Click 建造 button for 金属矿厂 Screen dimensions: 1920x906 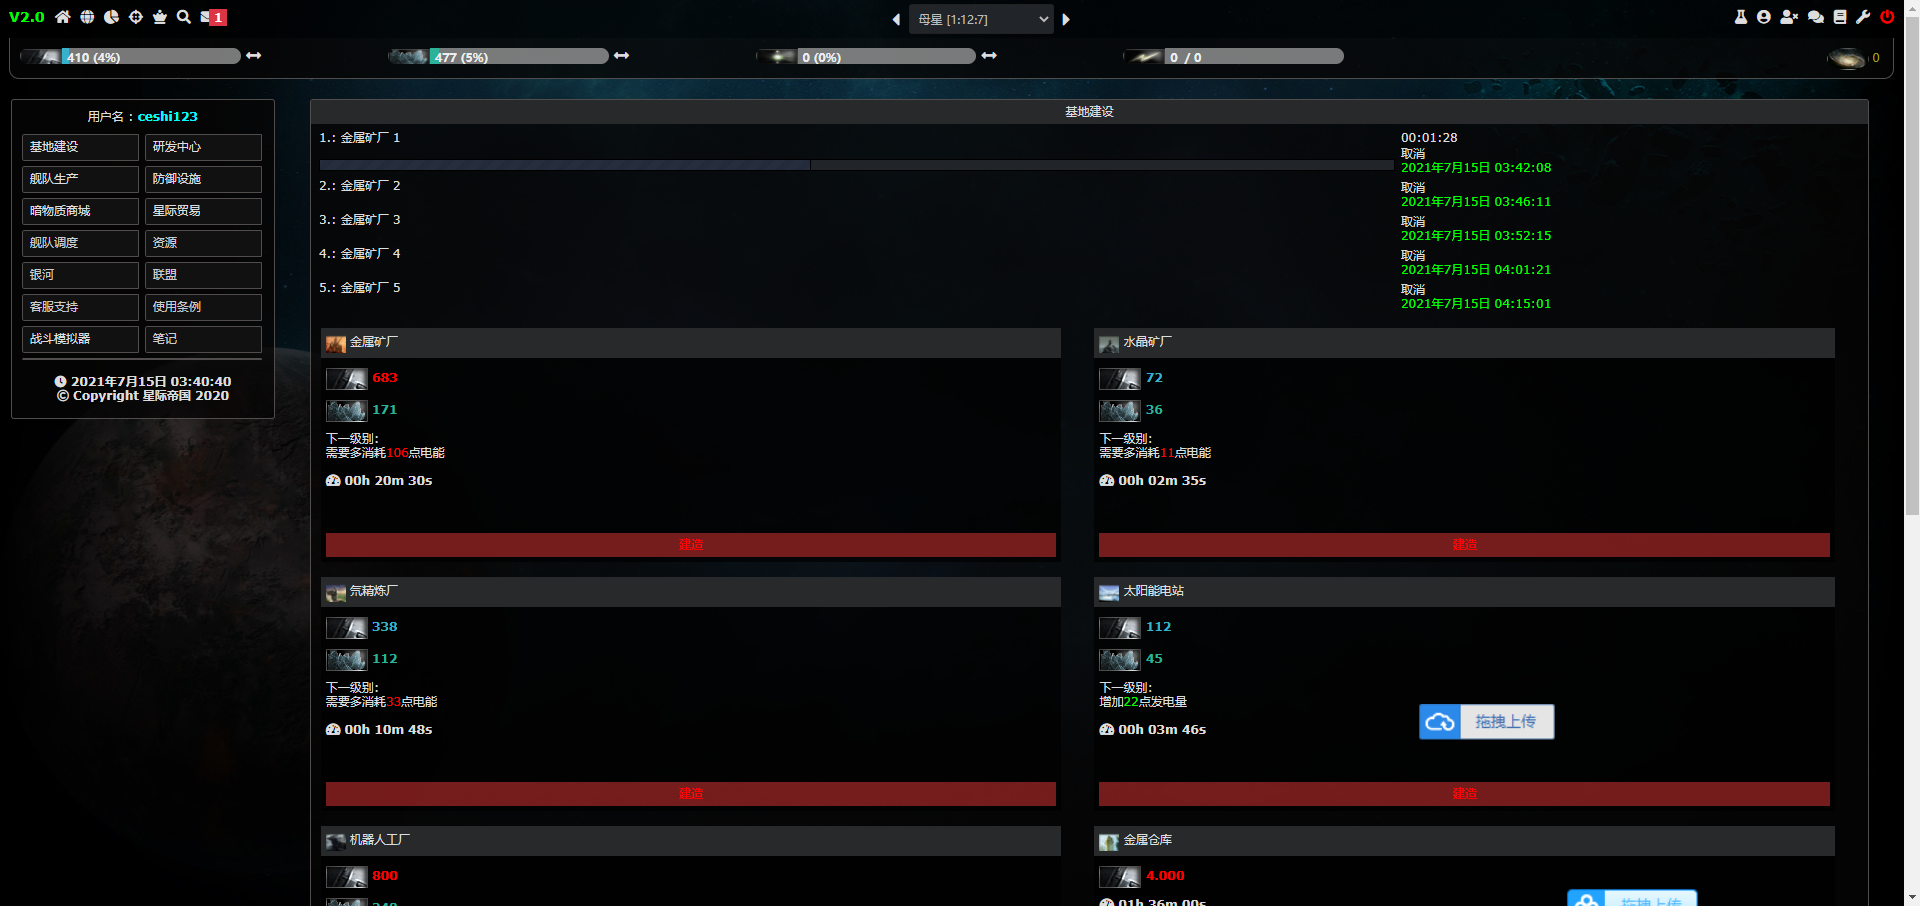(691, 545)
